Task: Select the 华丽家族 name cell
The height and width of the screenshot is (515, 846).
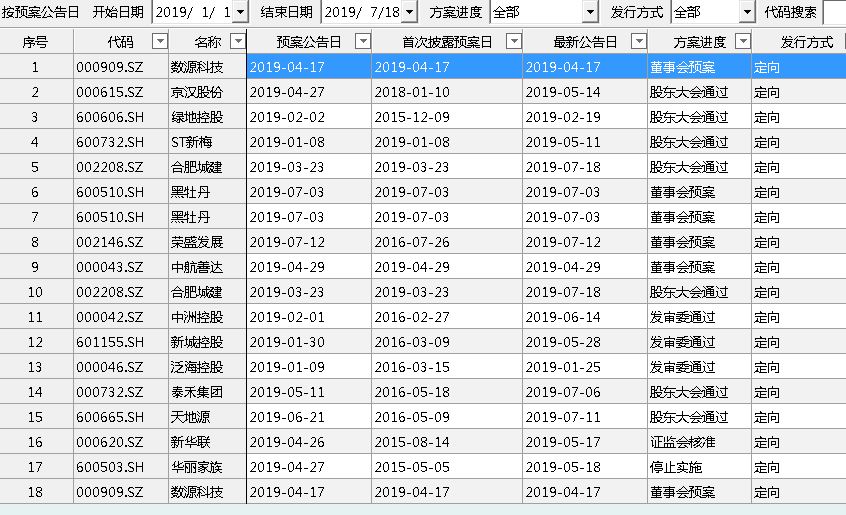Action: point(208,467)
